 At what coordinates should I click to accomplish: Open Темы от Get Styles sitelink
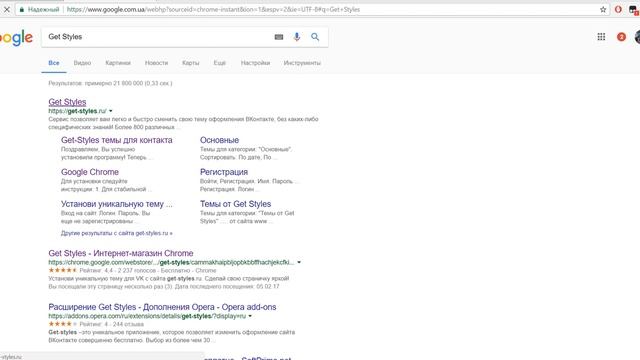236,204
